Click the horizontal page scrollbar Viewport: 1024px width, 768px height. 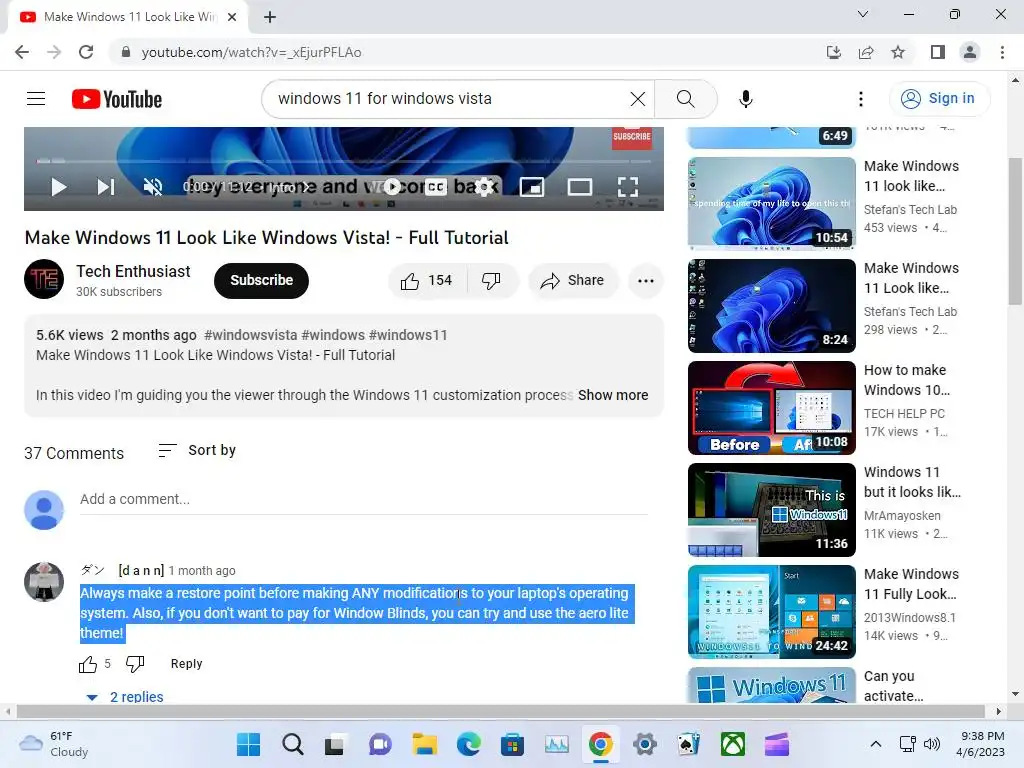tap(500, 711)
